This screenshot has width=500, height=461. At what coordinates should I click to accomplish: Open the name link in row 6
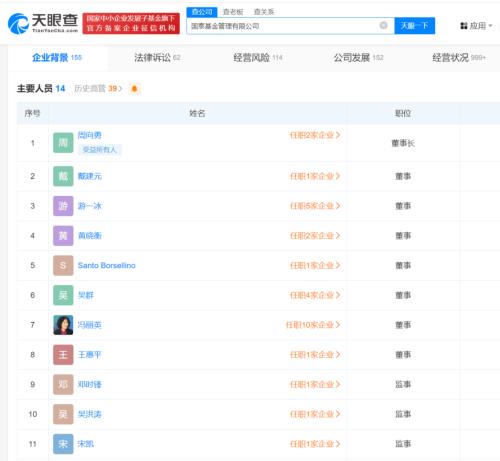(86, 295)
